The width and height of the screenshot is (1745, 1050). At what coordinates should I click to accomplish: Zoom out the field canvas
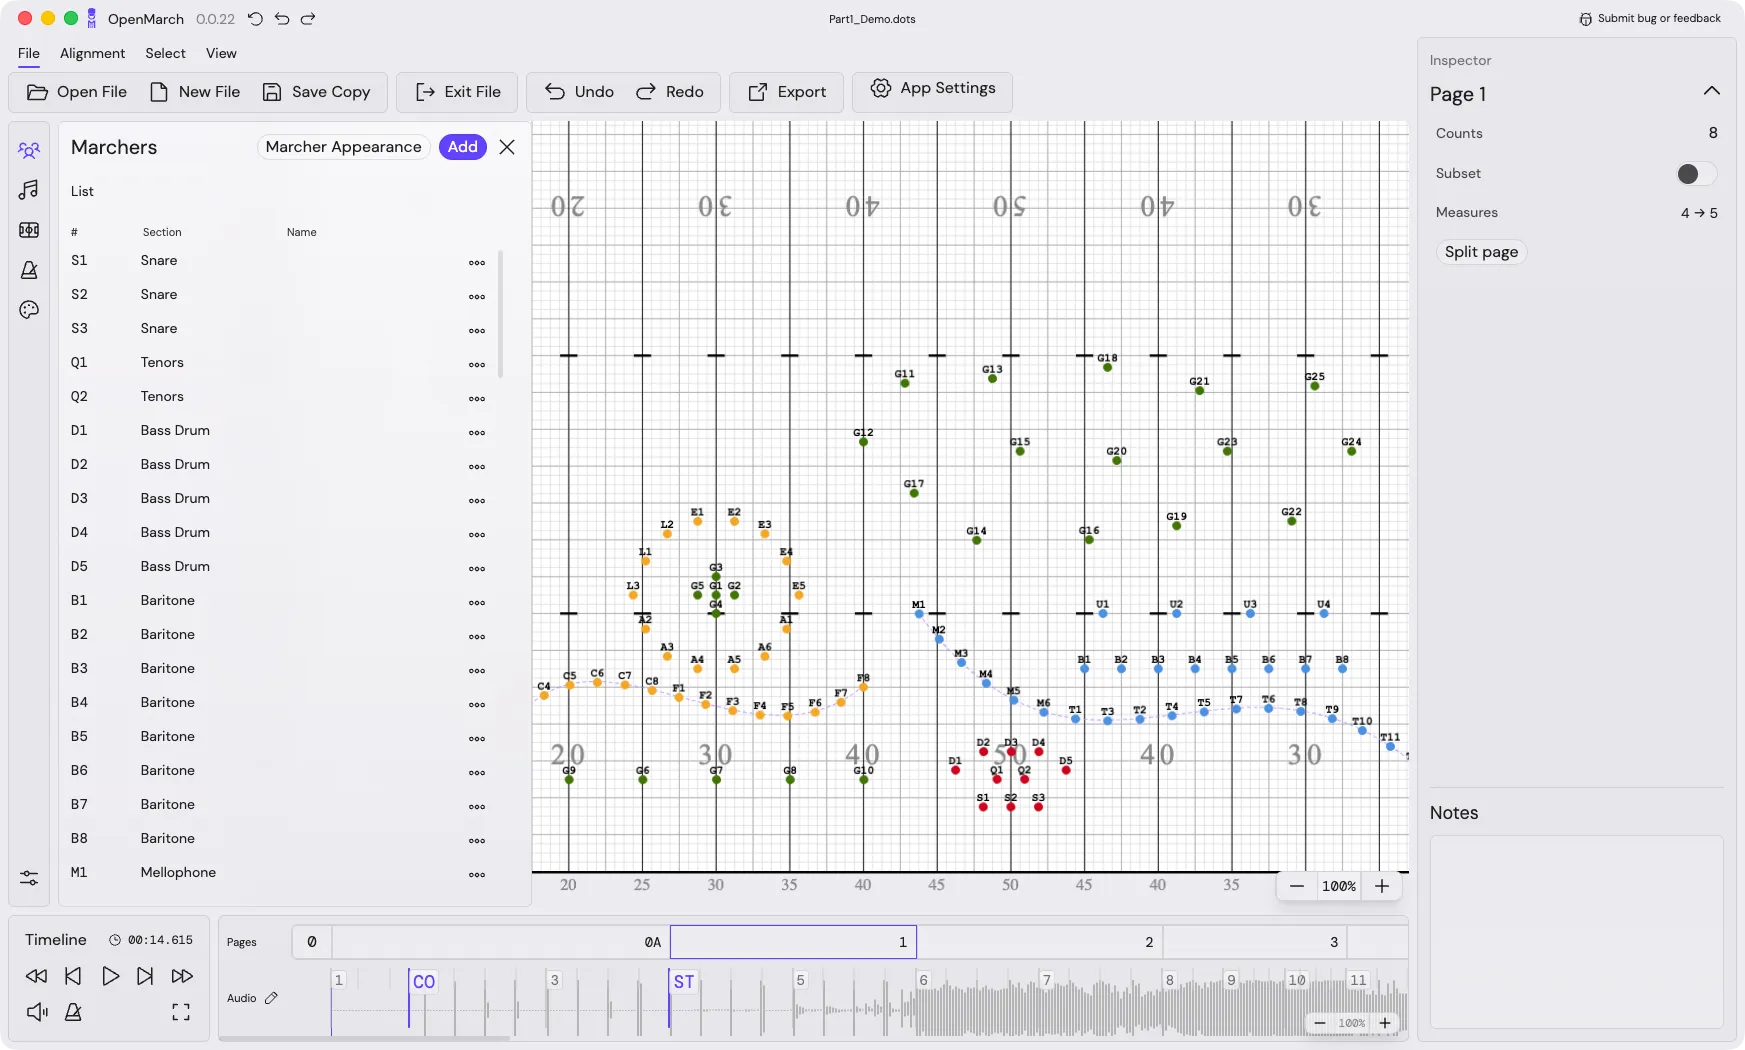pos(1297,886)
